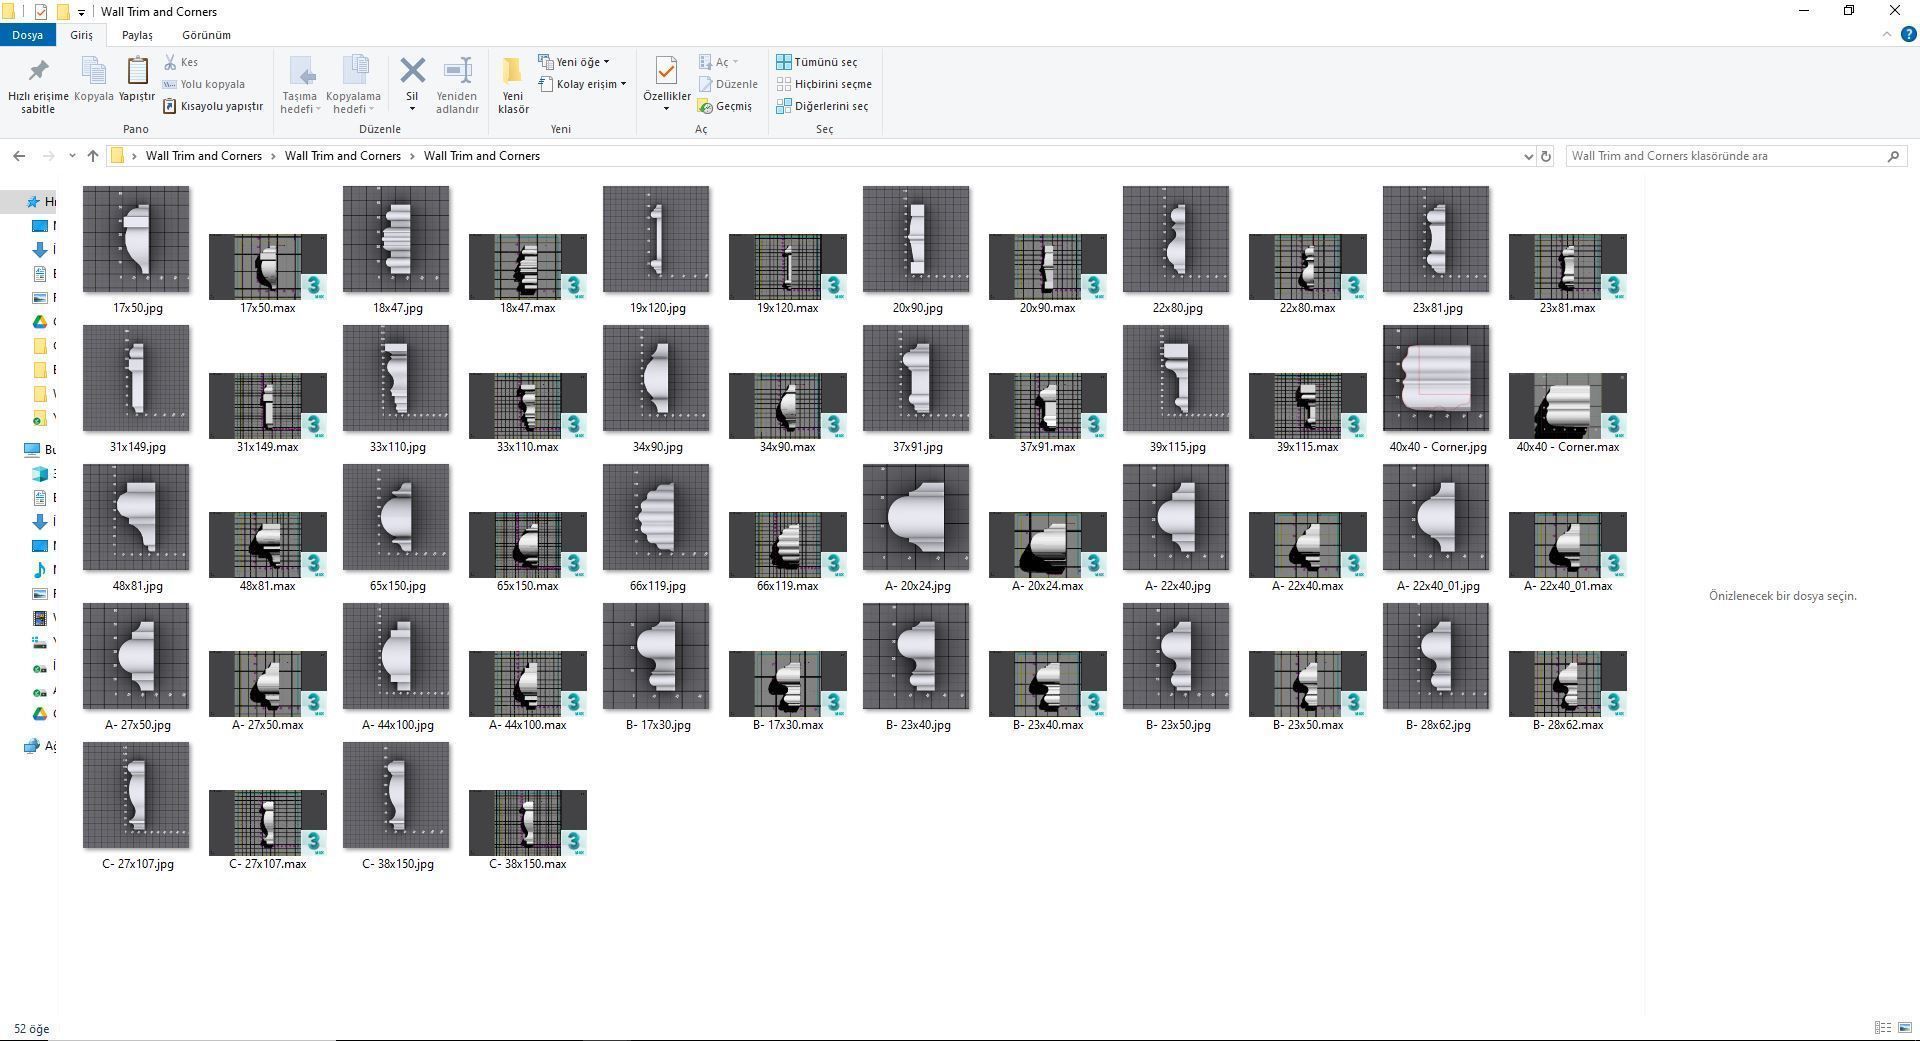Click Tümünü seç select all
Screen dimensions: 1920x1041
pyautogui.click(x=817, y=62)
